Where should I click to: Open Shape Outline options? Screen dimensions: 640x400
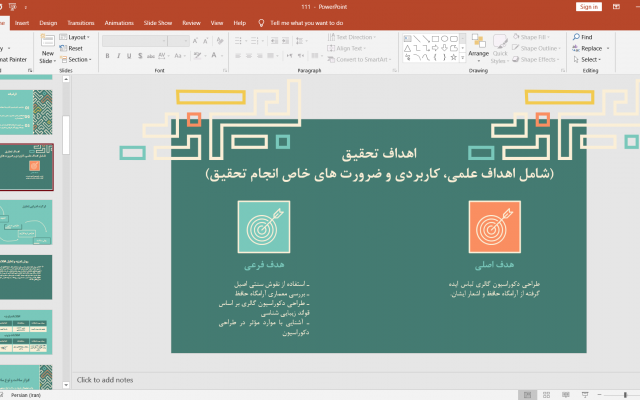tap(536, 48)
